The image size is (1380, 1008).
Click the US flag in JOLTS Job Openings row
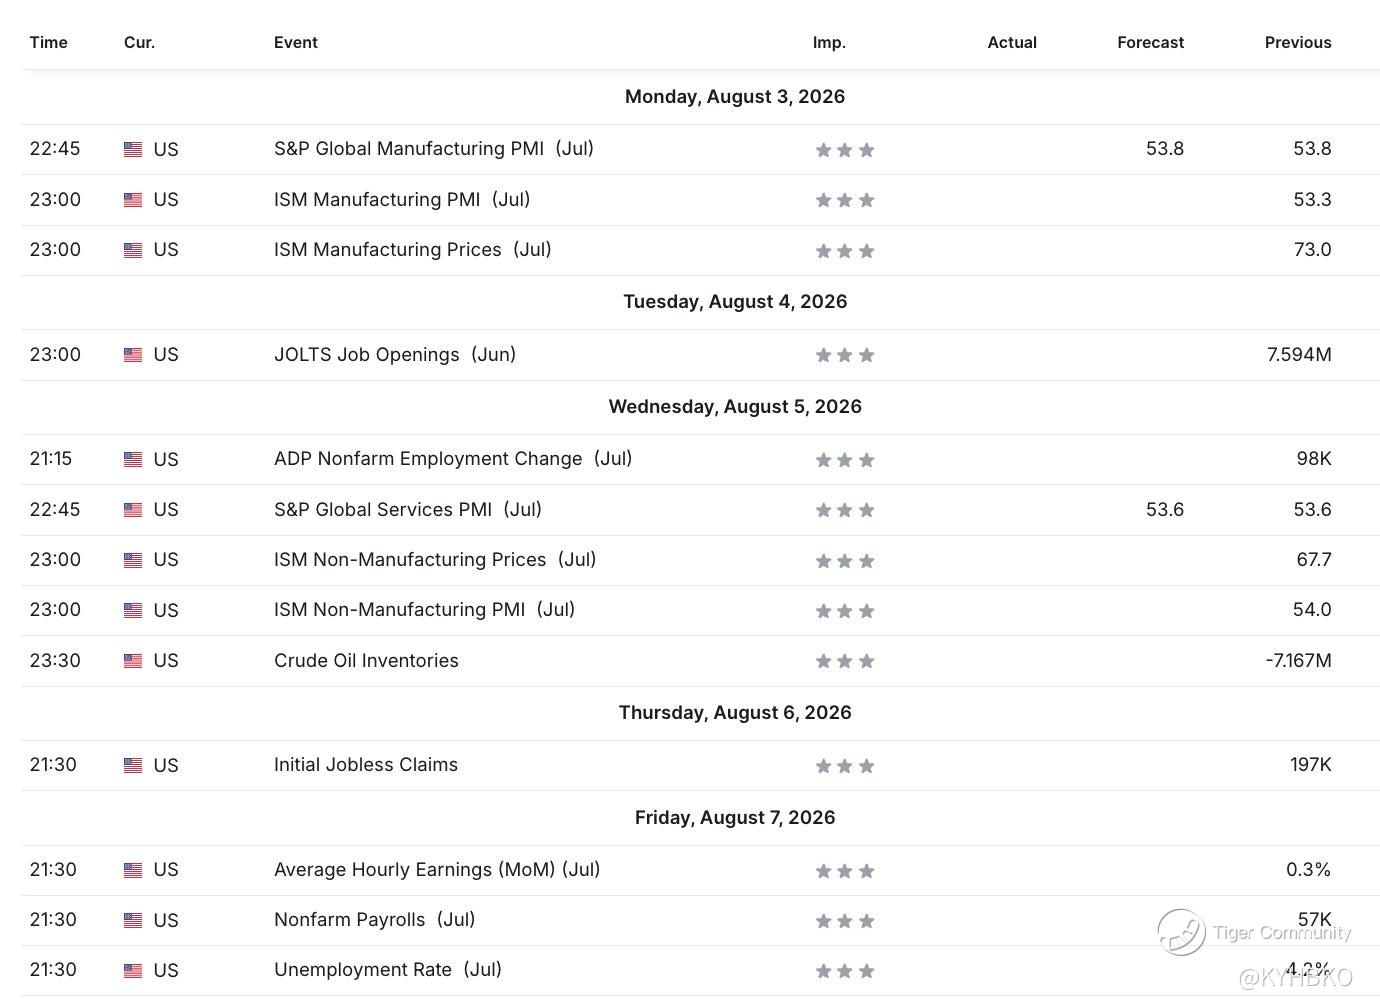point(133,355)
